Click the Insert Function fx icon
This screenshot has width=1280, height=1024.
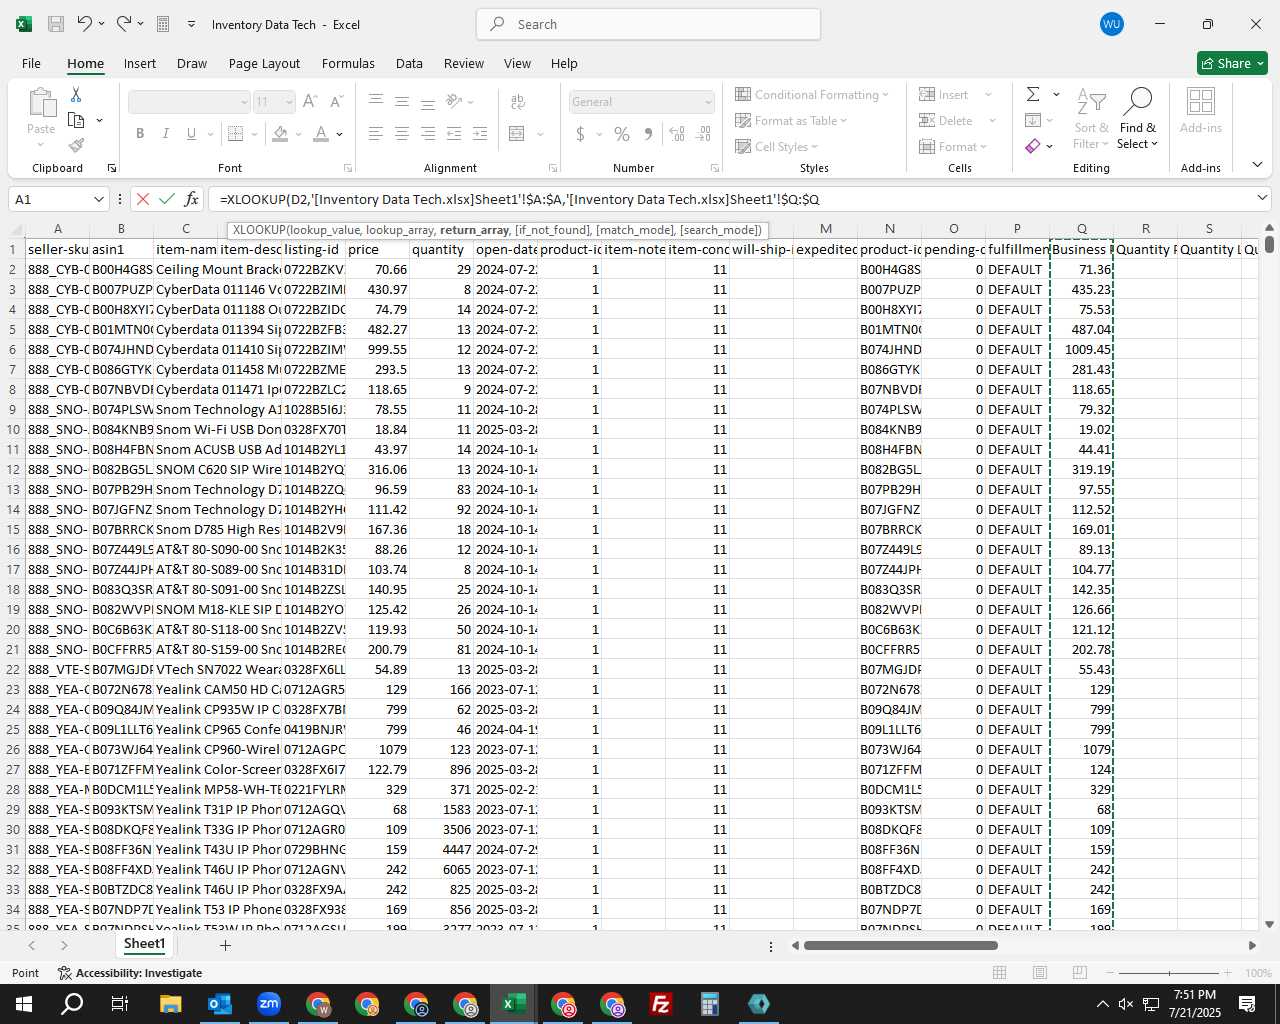point(192,199)
